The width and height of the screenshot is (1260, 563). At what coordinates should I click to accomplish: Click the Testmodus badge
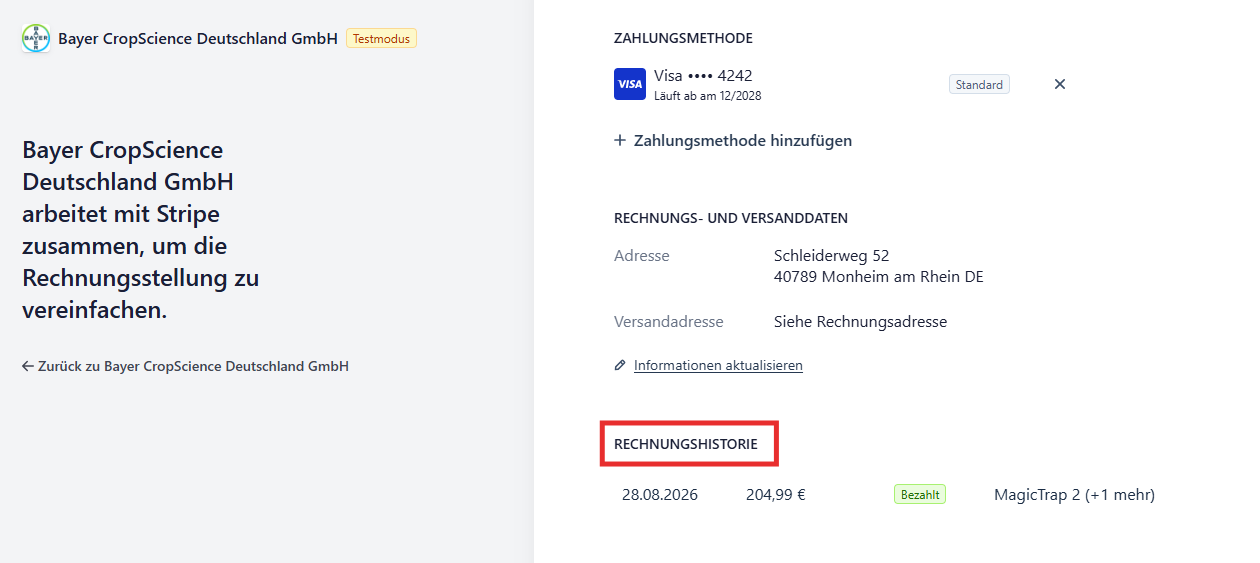click(x=381, y=39)
